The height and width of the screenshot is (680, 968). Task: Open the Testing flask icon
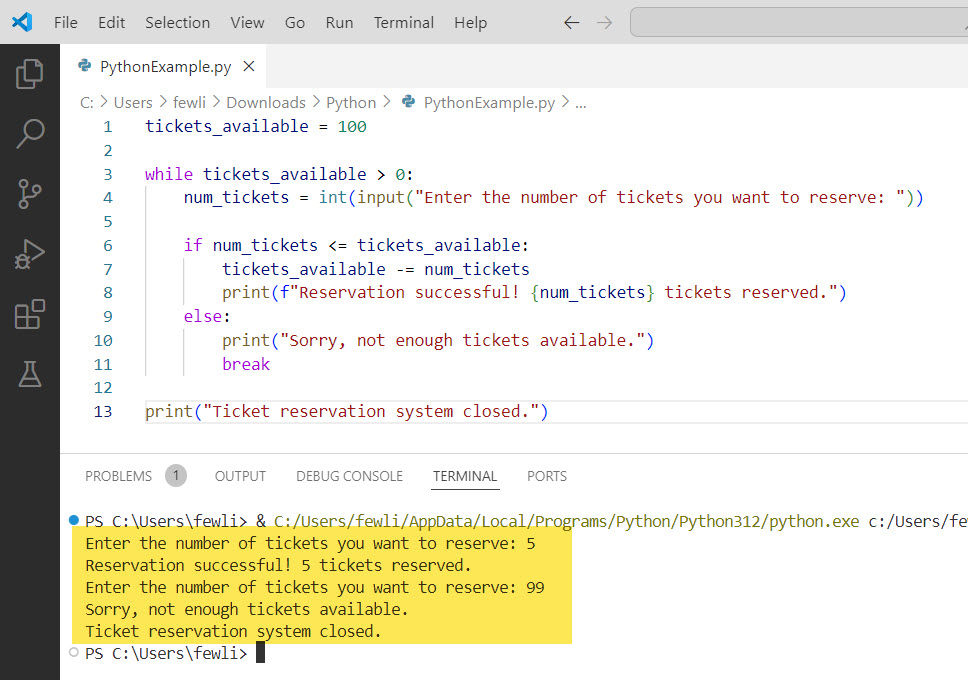pos(30,374)
